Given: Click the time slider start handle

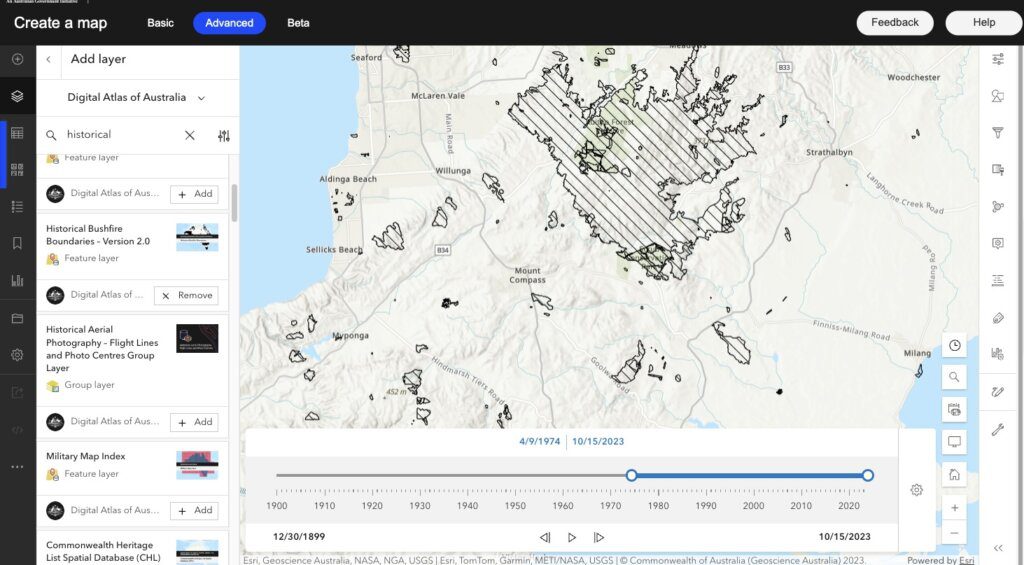Looking at the screenshot, I should pyautogui.click(x=631, y=476).
